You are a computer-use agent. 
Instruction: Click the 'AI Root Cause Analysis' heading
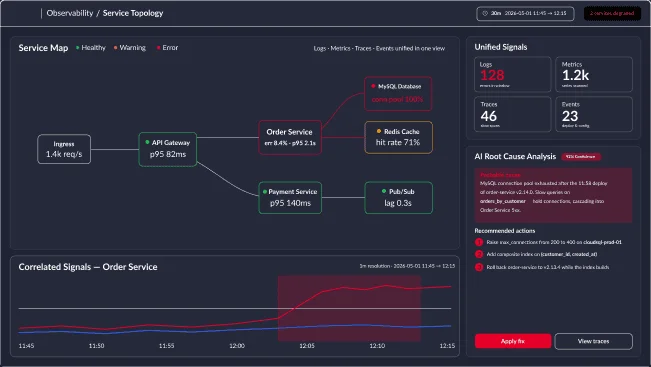pyautogui.click(x=515, y=157)
